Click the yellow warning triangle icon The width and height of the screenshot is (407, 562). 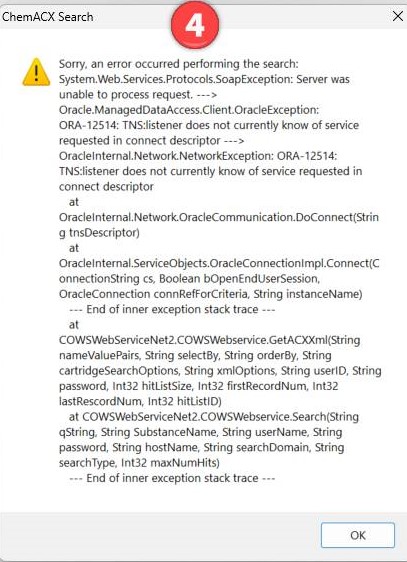(36, 72)
